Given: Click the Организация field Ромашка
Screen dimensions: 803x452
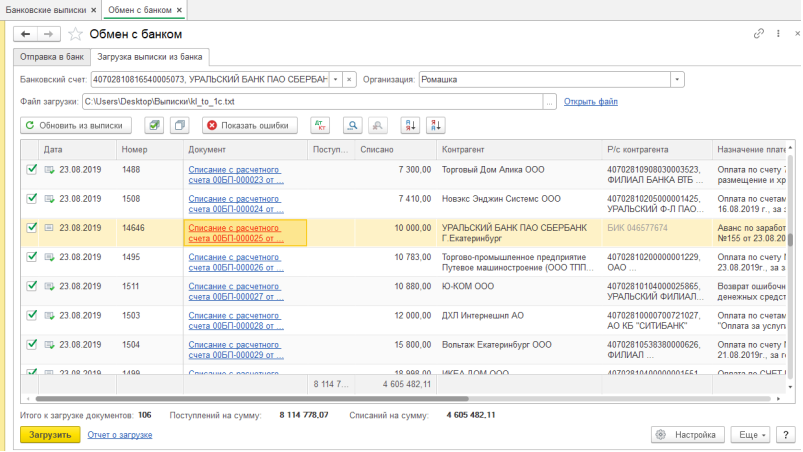Looking at the screenshot, I should pos(545,79).
